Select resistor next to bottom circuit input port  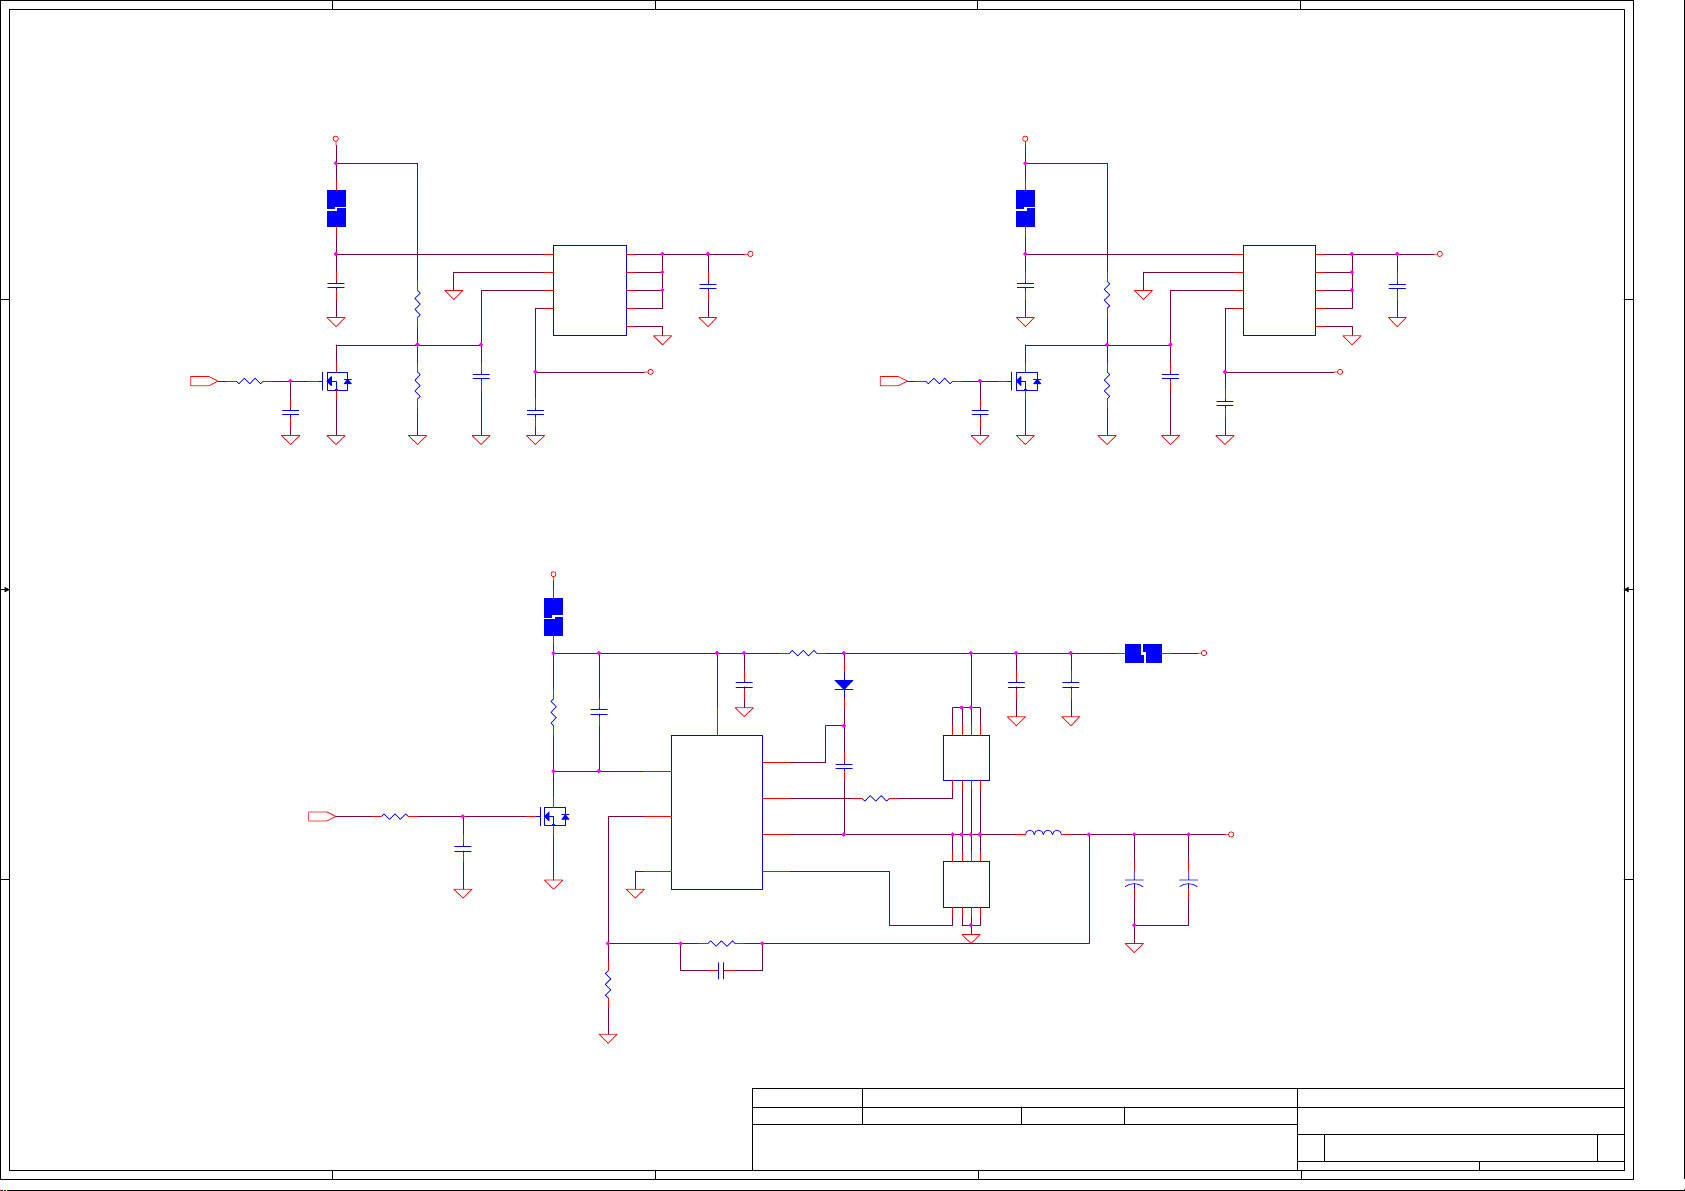(395, 817)
